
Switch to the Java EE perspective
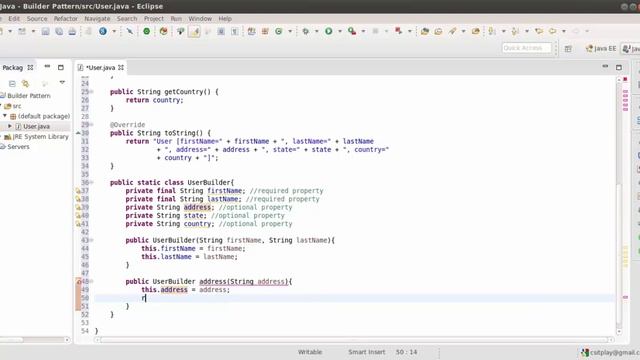click(600, 49)
